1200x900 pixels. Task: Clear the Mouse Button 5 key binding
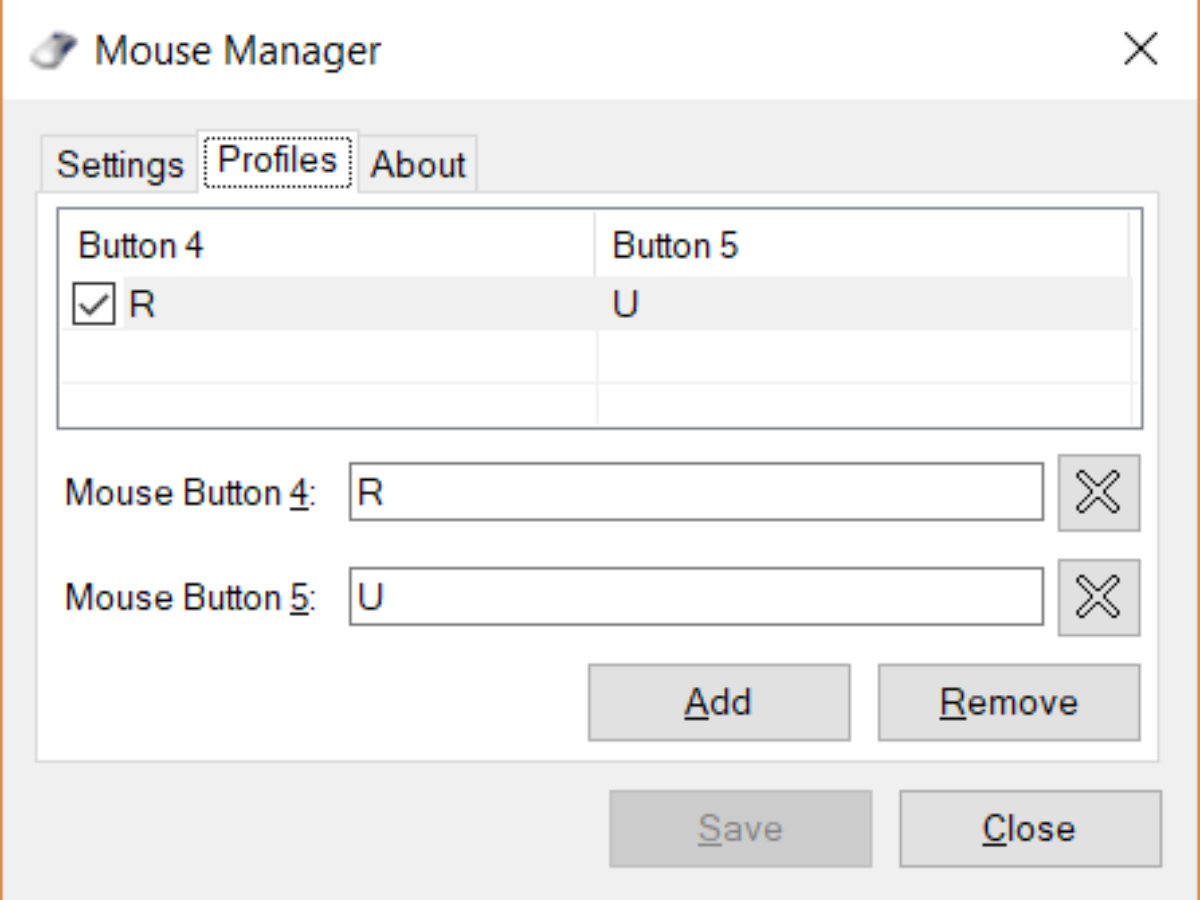tap(1099, 597)
